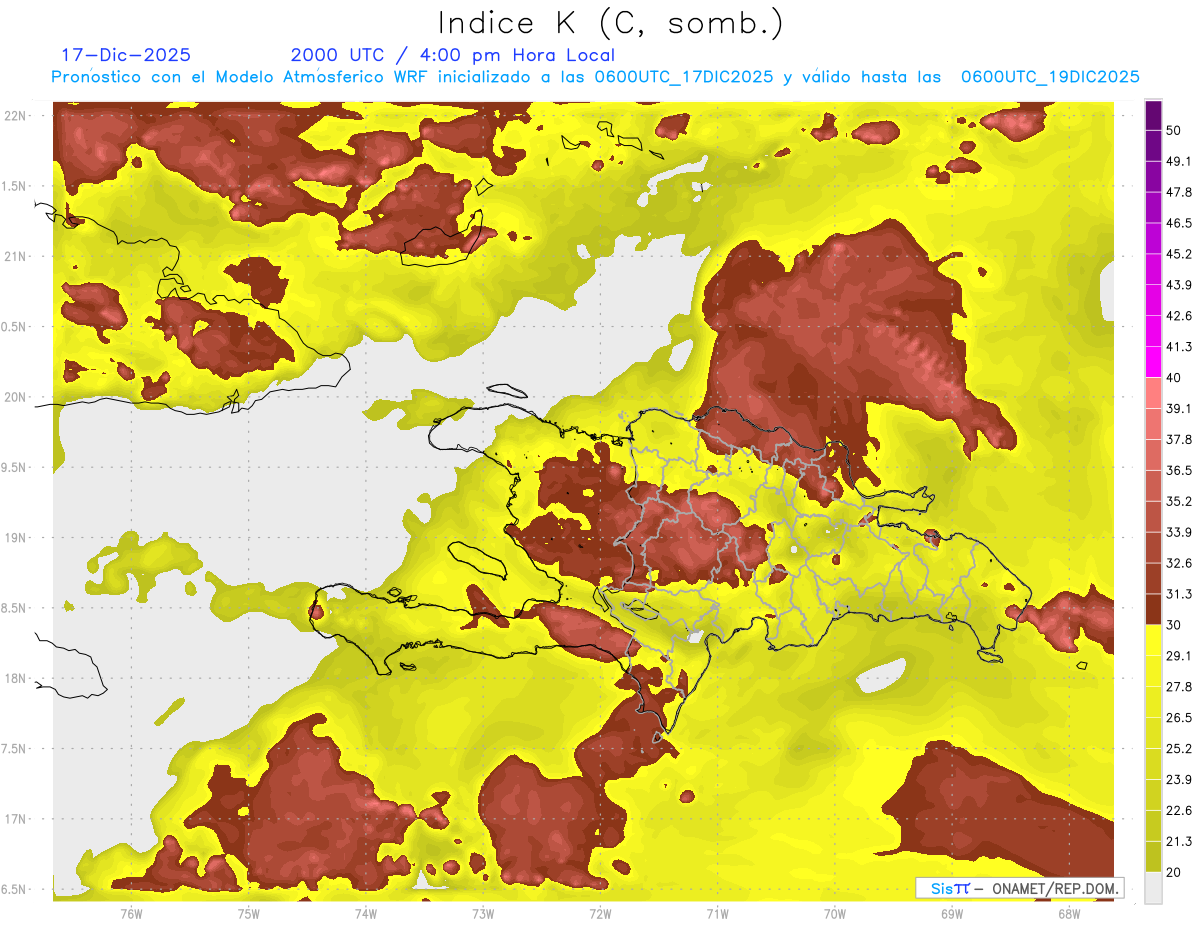Image resolution: width=1200 pixels, height=927 pixels.
Task: Click the "74W" longitude label
Action: click(x=365, y=914)
